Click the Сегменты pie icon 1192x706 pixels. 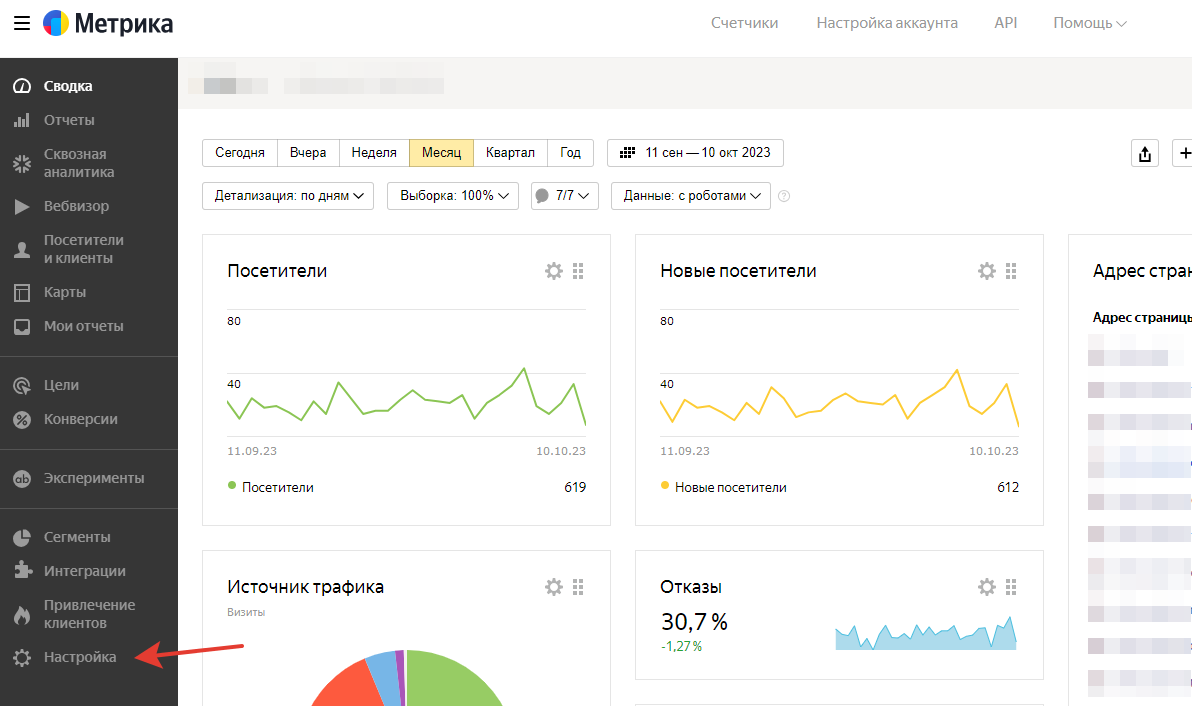22,537
